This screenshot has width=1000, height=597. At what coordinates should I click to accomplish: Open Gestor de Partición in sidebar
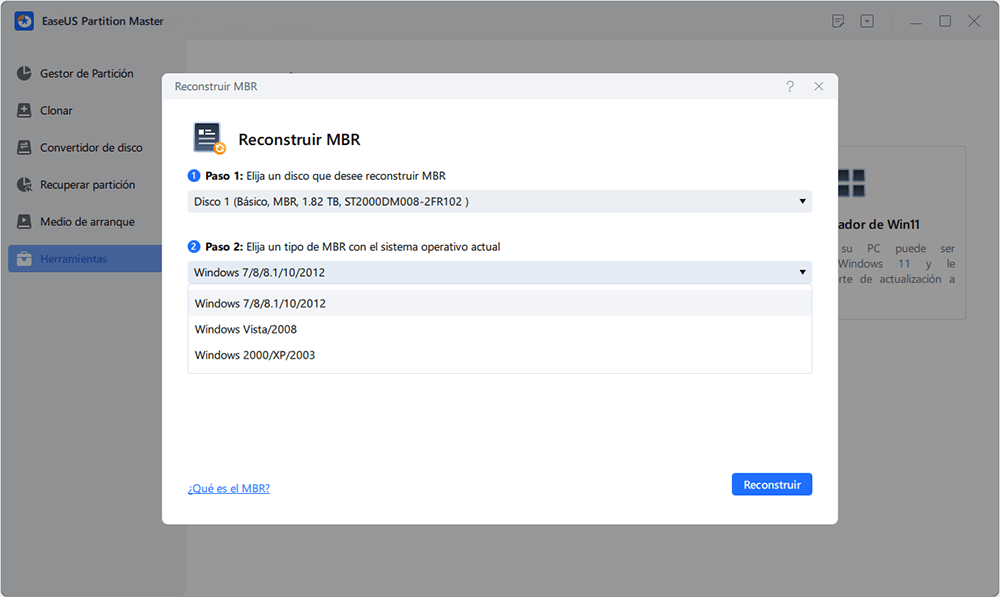point(85,73)
